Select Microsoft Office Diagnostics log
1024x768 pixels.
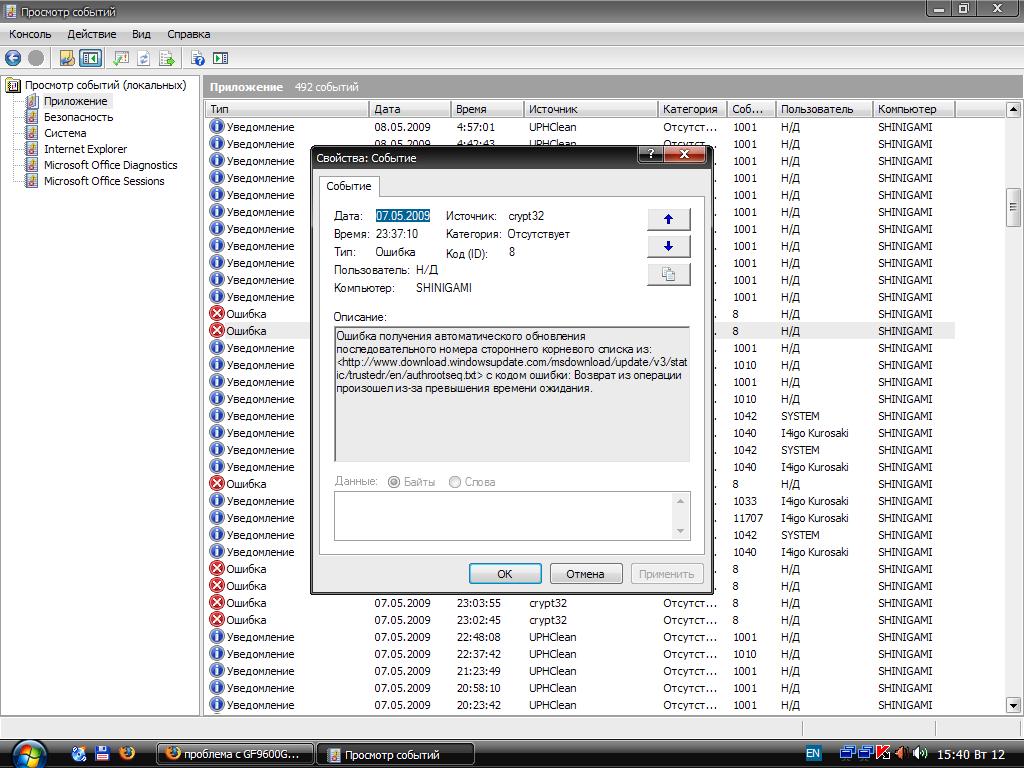(110, 165)
